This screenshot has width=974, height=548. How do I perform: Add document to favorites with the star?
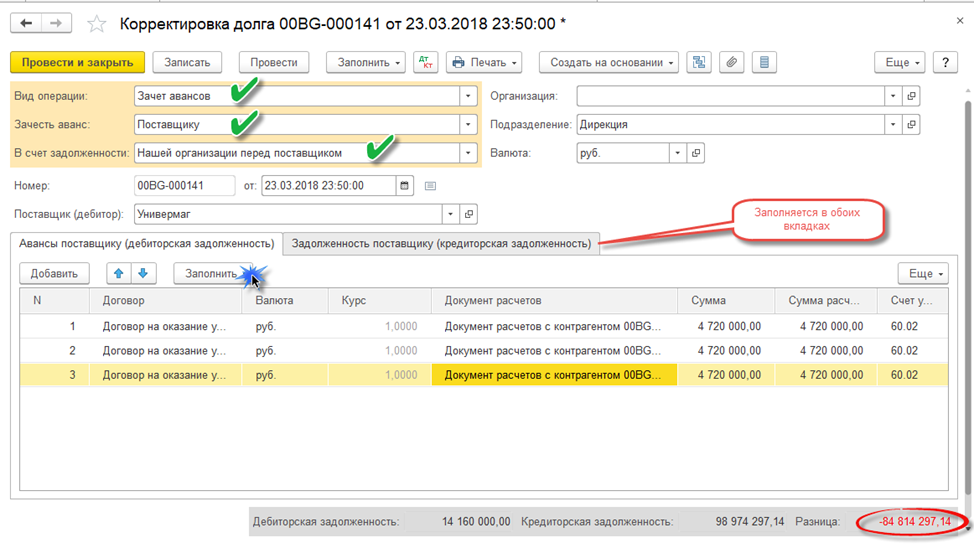pyautogui.click(x=96, y=23)
